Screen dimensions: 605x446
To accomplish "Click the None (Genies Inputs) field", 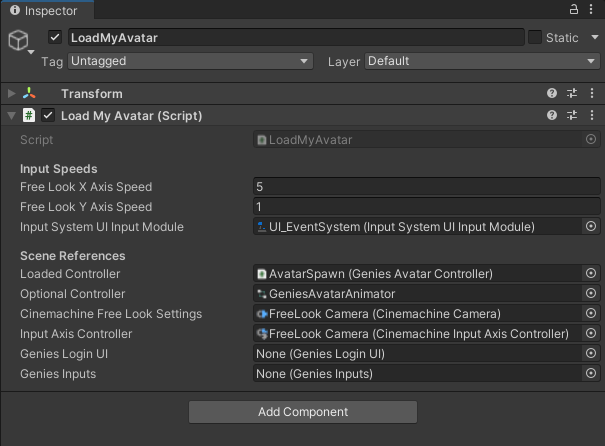I will pos(418,374).
